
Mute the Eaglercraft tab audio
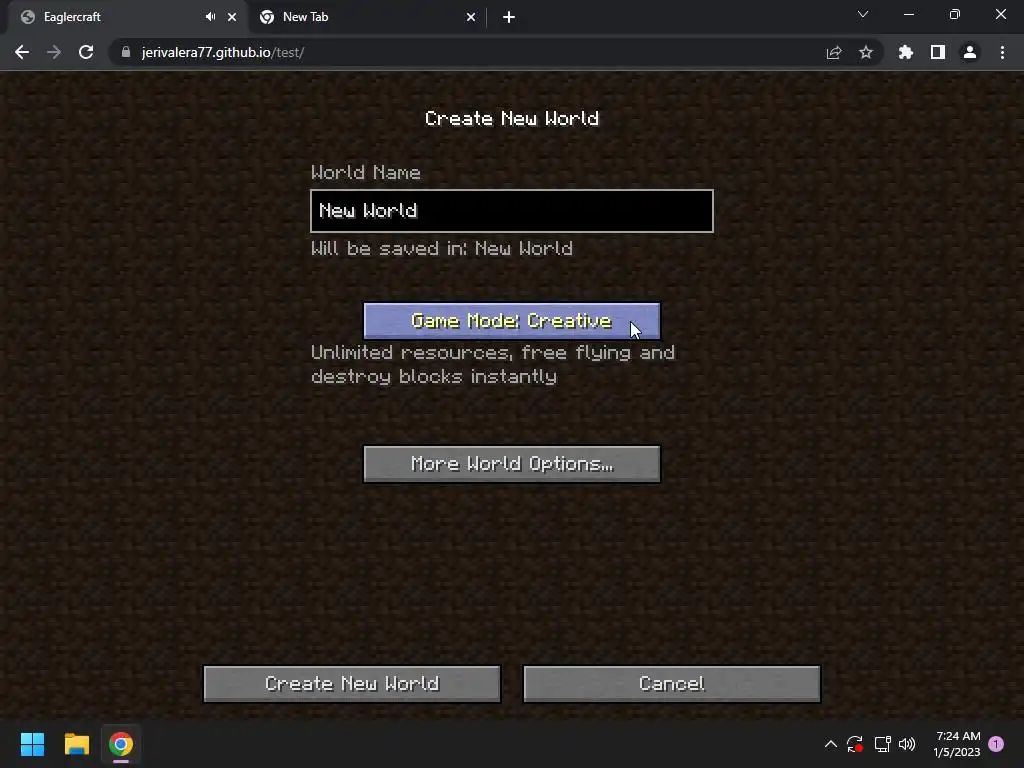[x=210, y=17]
